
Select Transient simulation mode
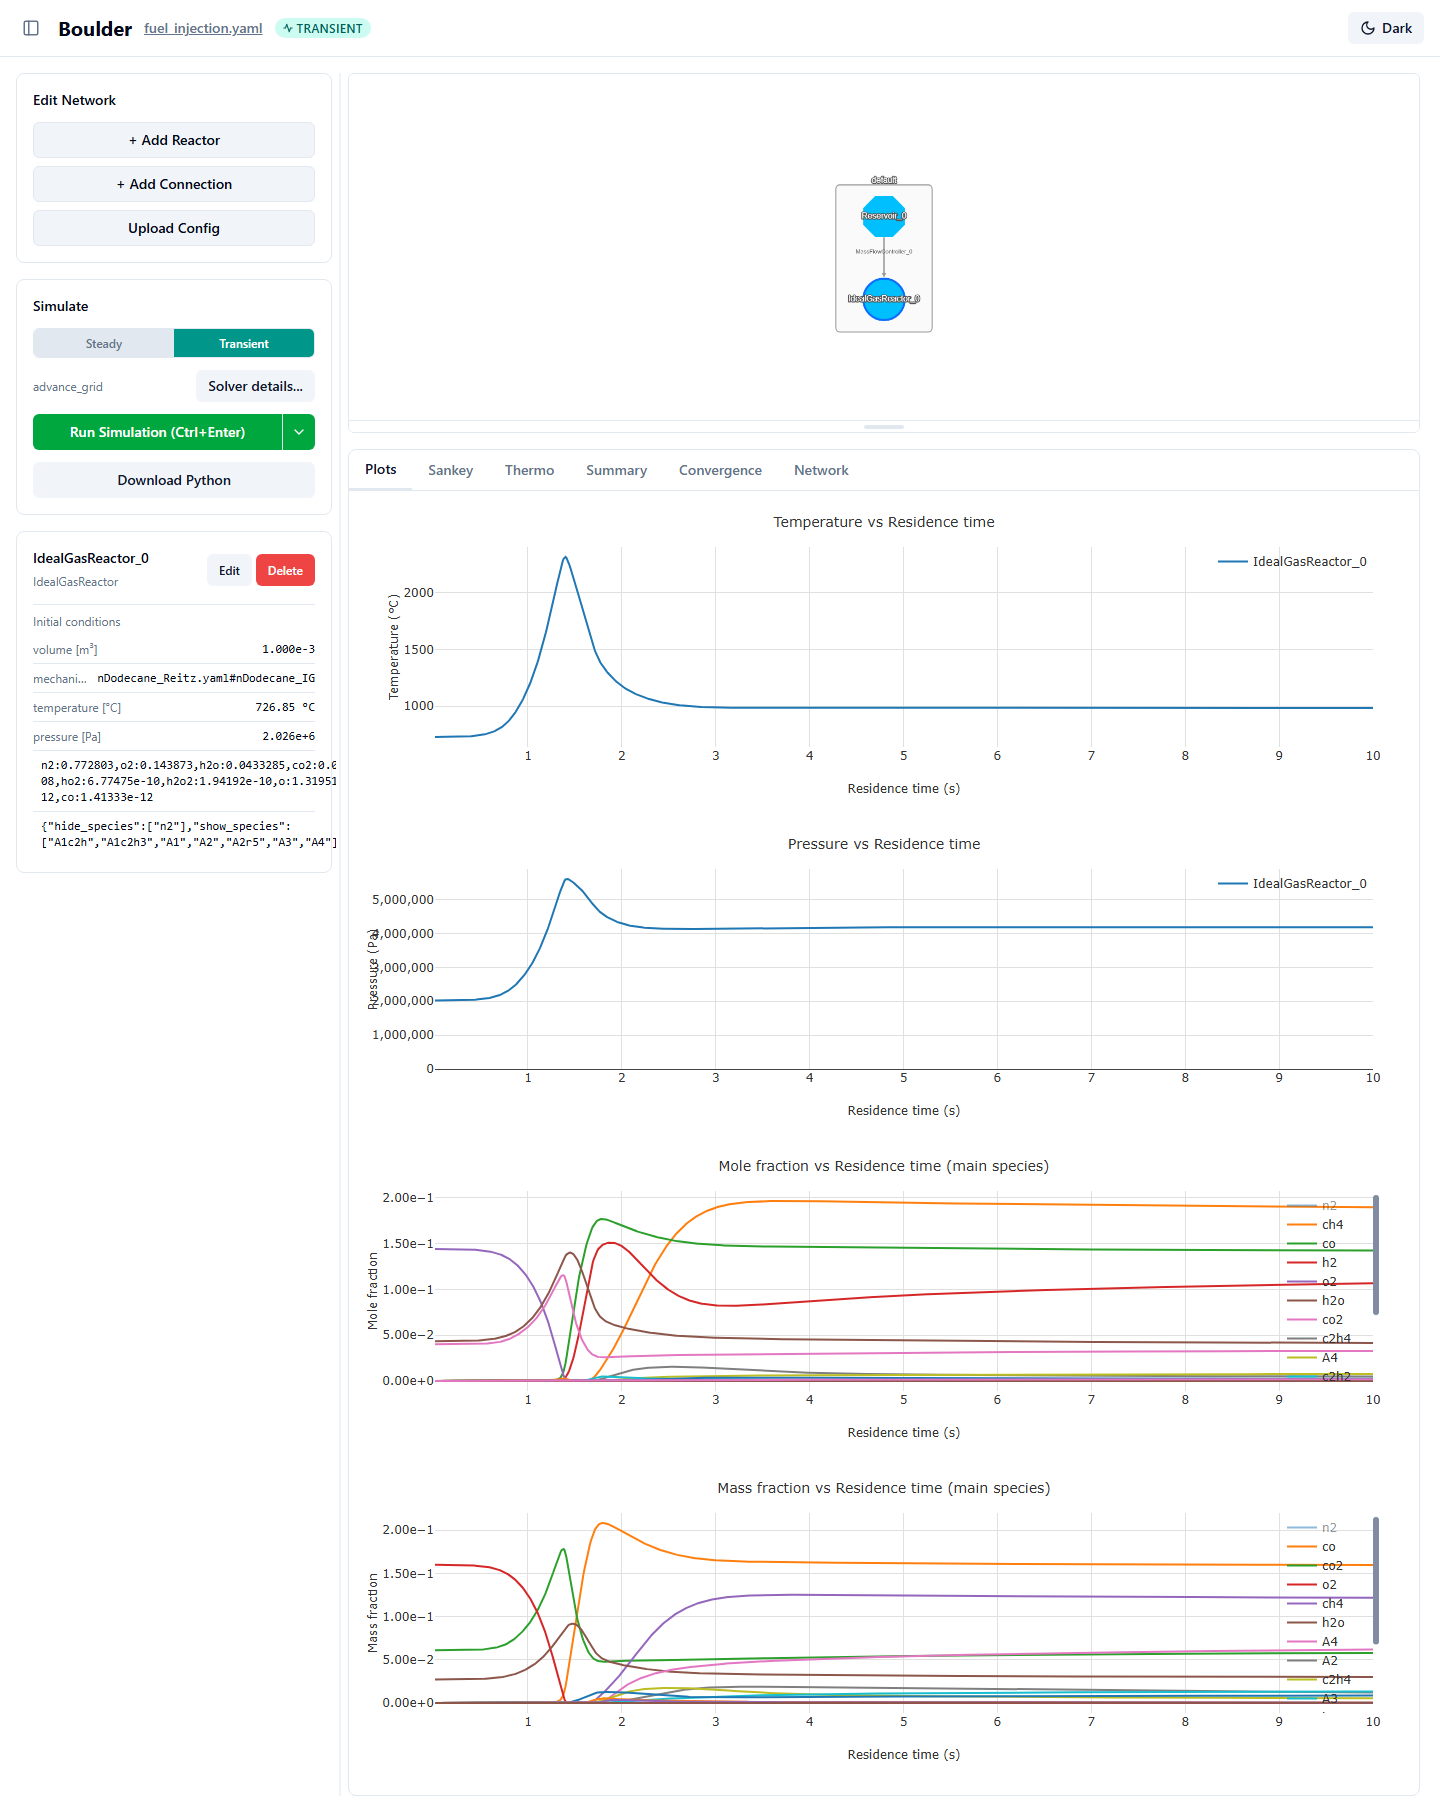coord(244,343)
